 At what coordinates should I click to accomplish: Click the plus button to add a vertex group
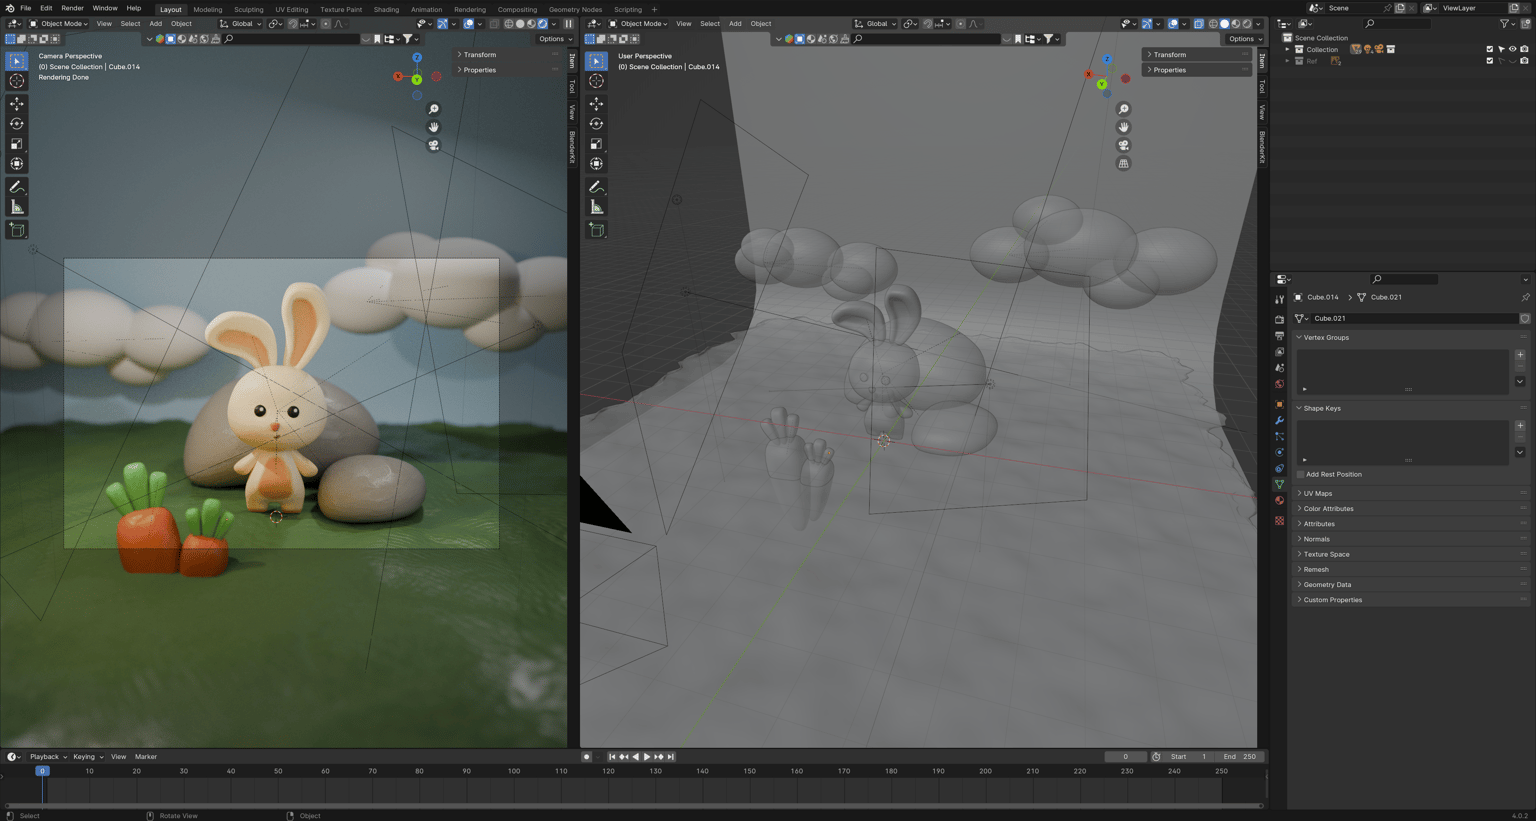pyautogui.click(x=1520, y=354)
